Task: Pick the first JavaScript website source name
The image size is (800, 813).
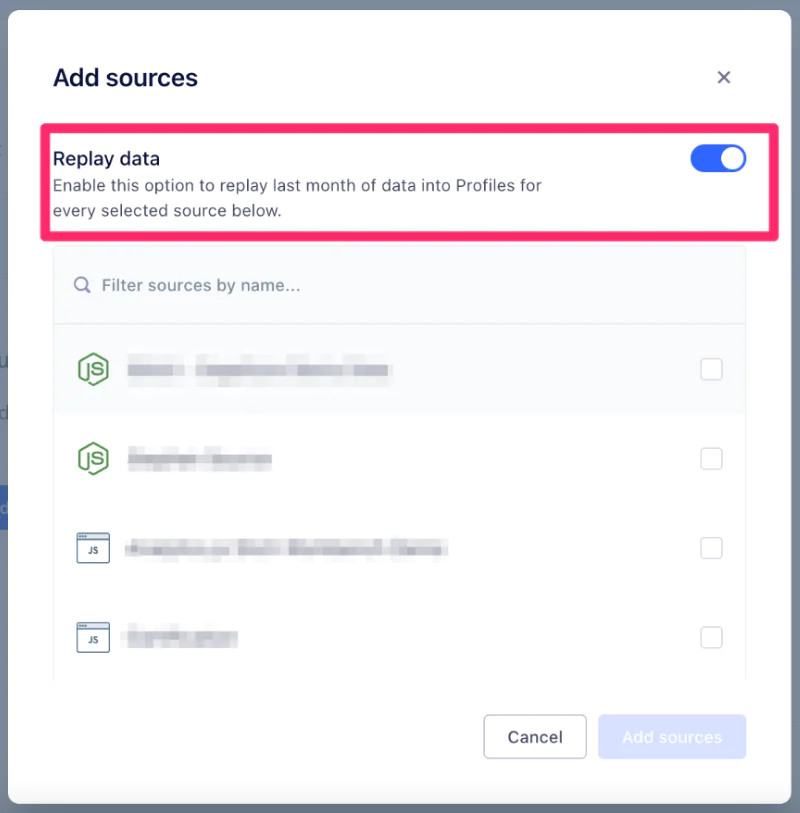Action: [286, 548]
